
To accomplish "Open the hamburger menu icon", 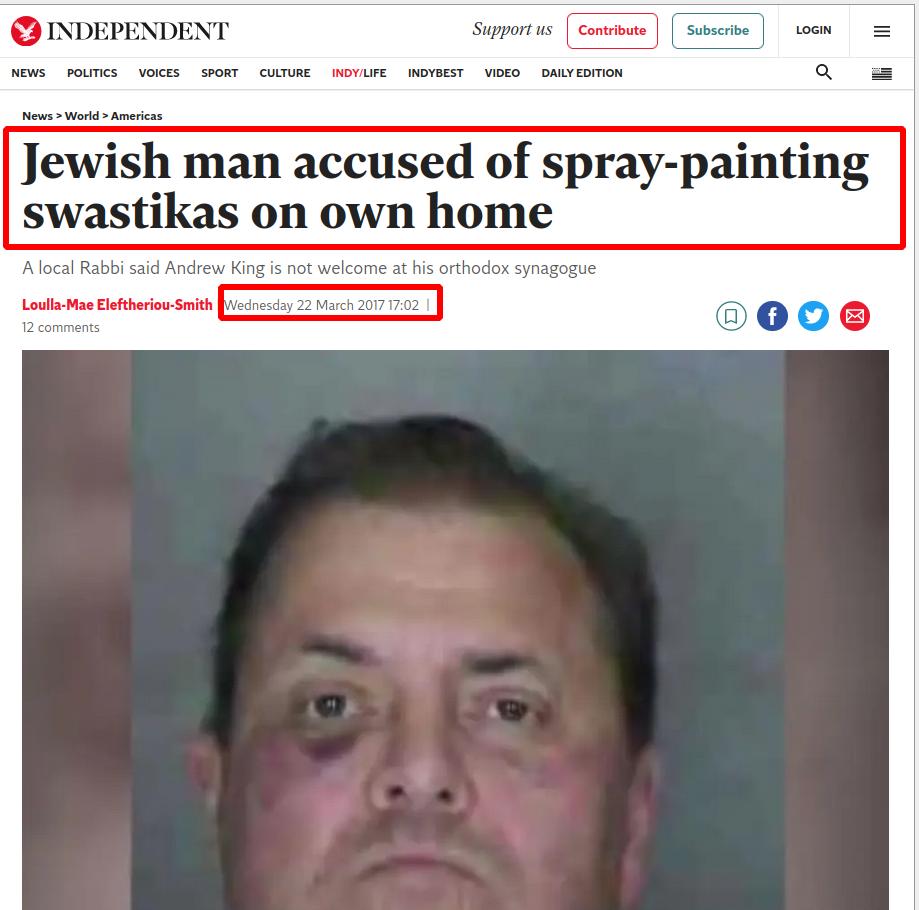I will [881, 31].
